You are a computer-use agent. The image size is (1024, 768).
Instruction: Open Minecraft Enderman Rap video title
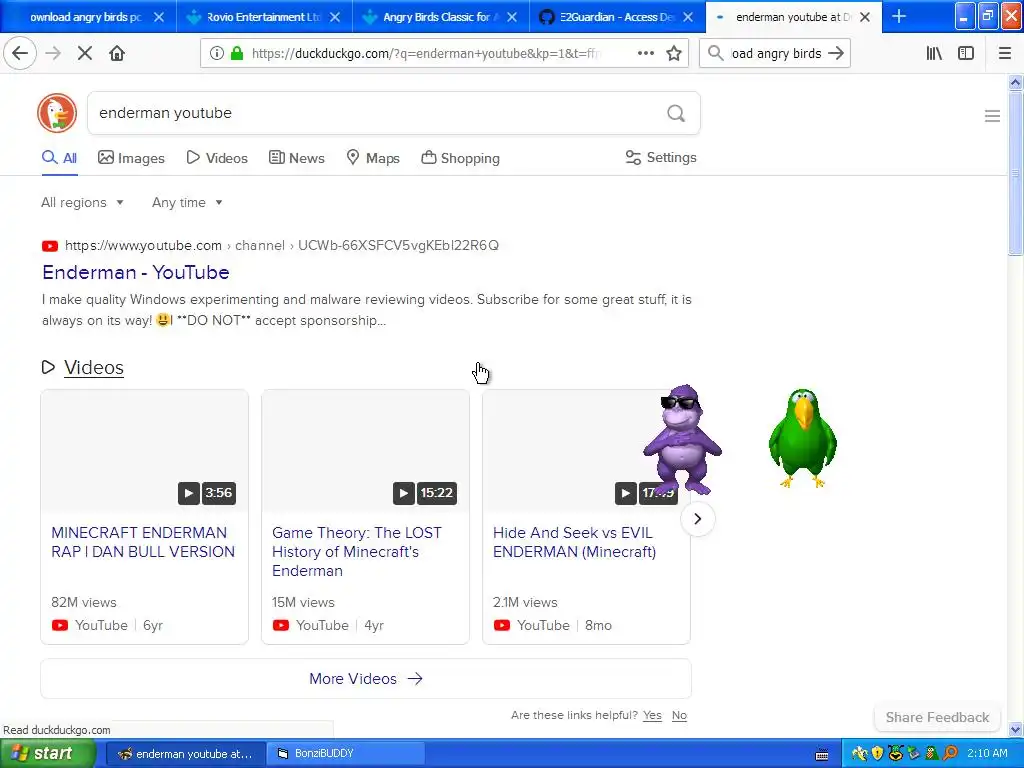click(x=143, y=542)
